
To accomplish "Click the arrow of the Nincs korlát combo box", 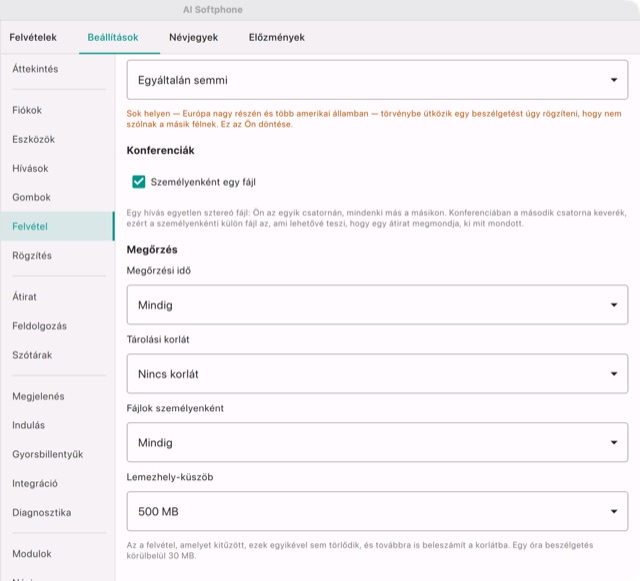I will point(614,374).
